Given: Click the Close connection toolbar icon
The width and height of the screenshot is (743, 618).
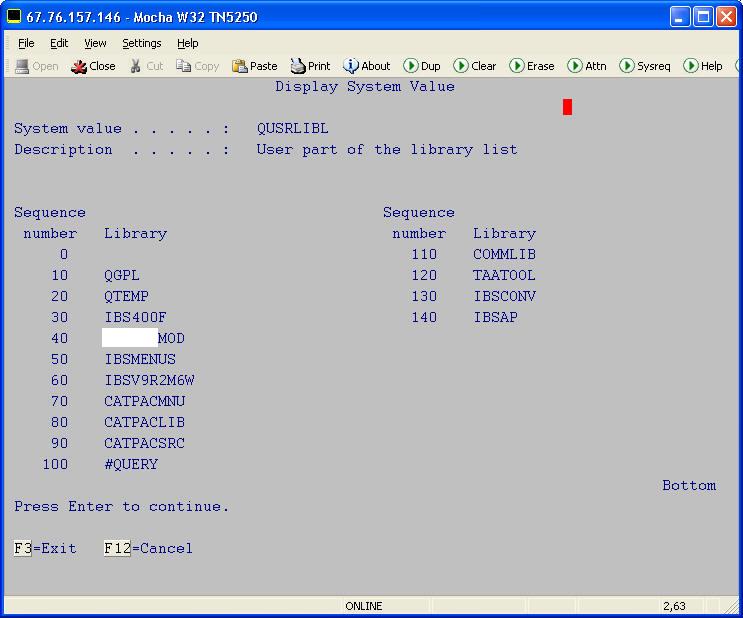Looking at the screenshot, I should point(79,66).
